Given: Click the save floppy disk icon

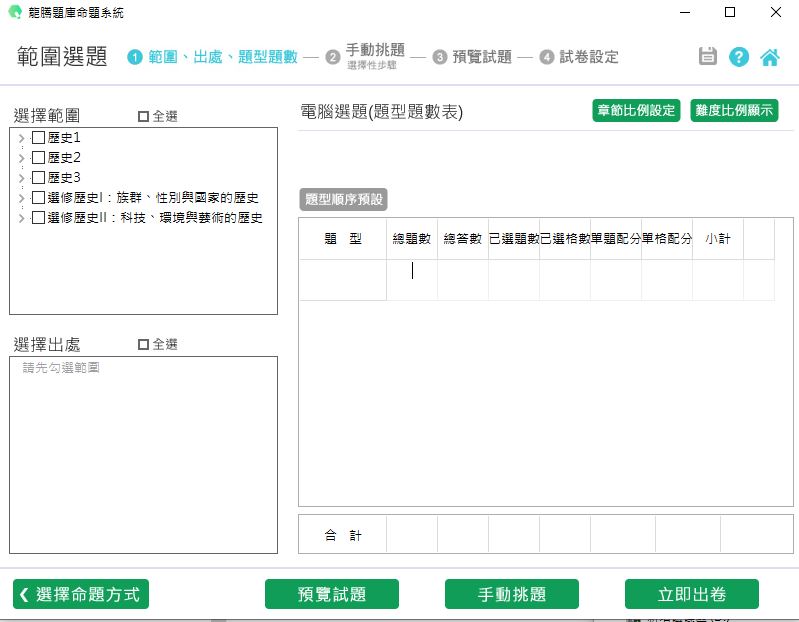Looking at the screenshot, I should (x=708, y=57).
